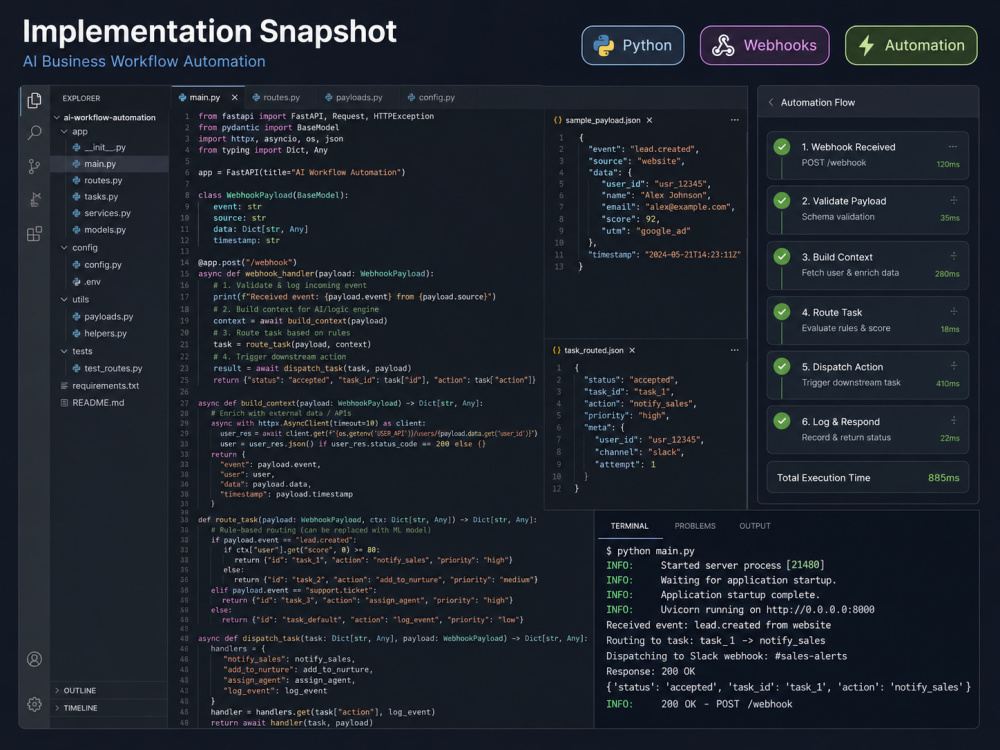This screenshot has width=1000, height=750.
Task: Open more actions for task_routed.json
Action: pyautogui.click(x=735, y=350)
